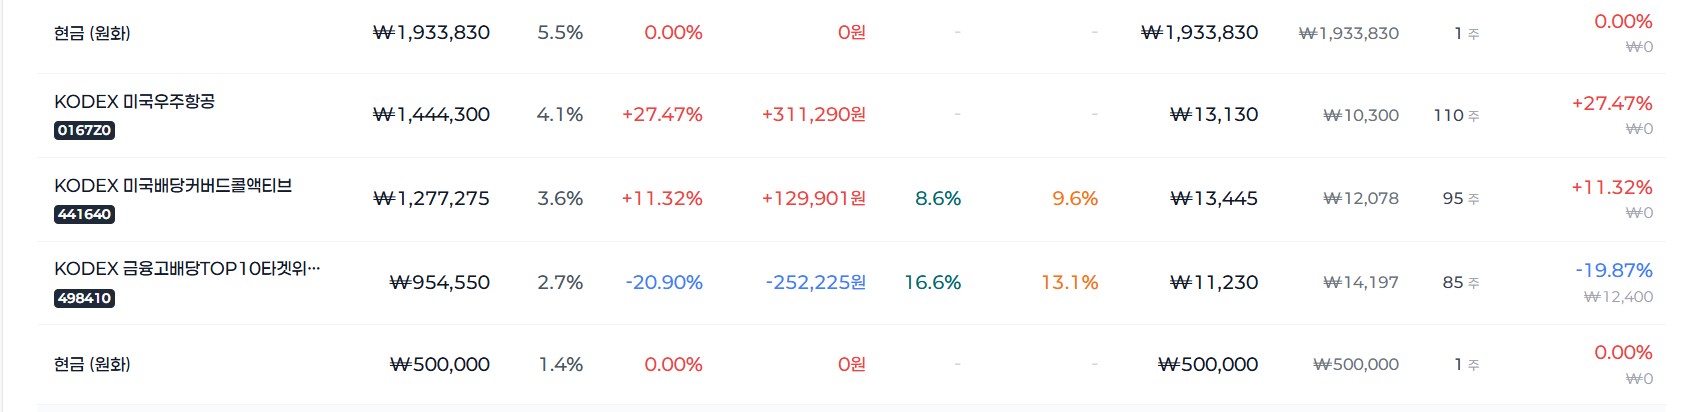Open the KODEX 미국배당커버드콜액티브 holding name

[x=173, y=185]
